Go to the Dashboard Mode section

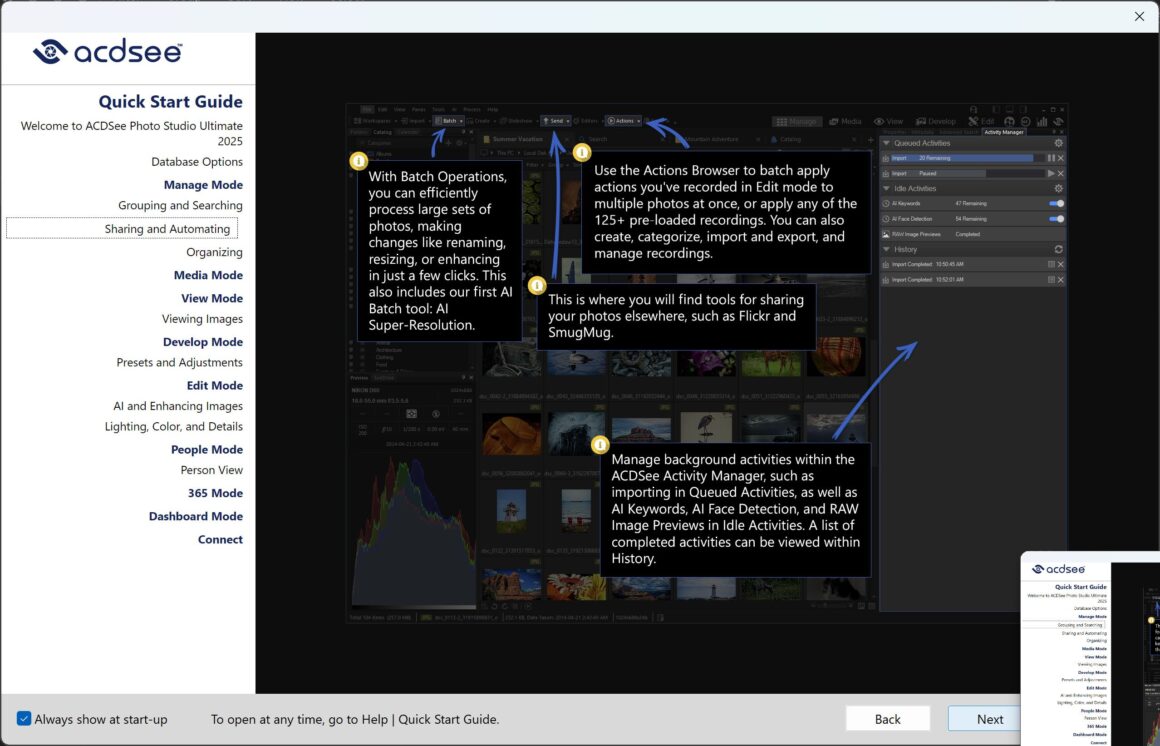(x=195, y=516)
